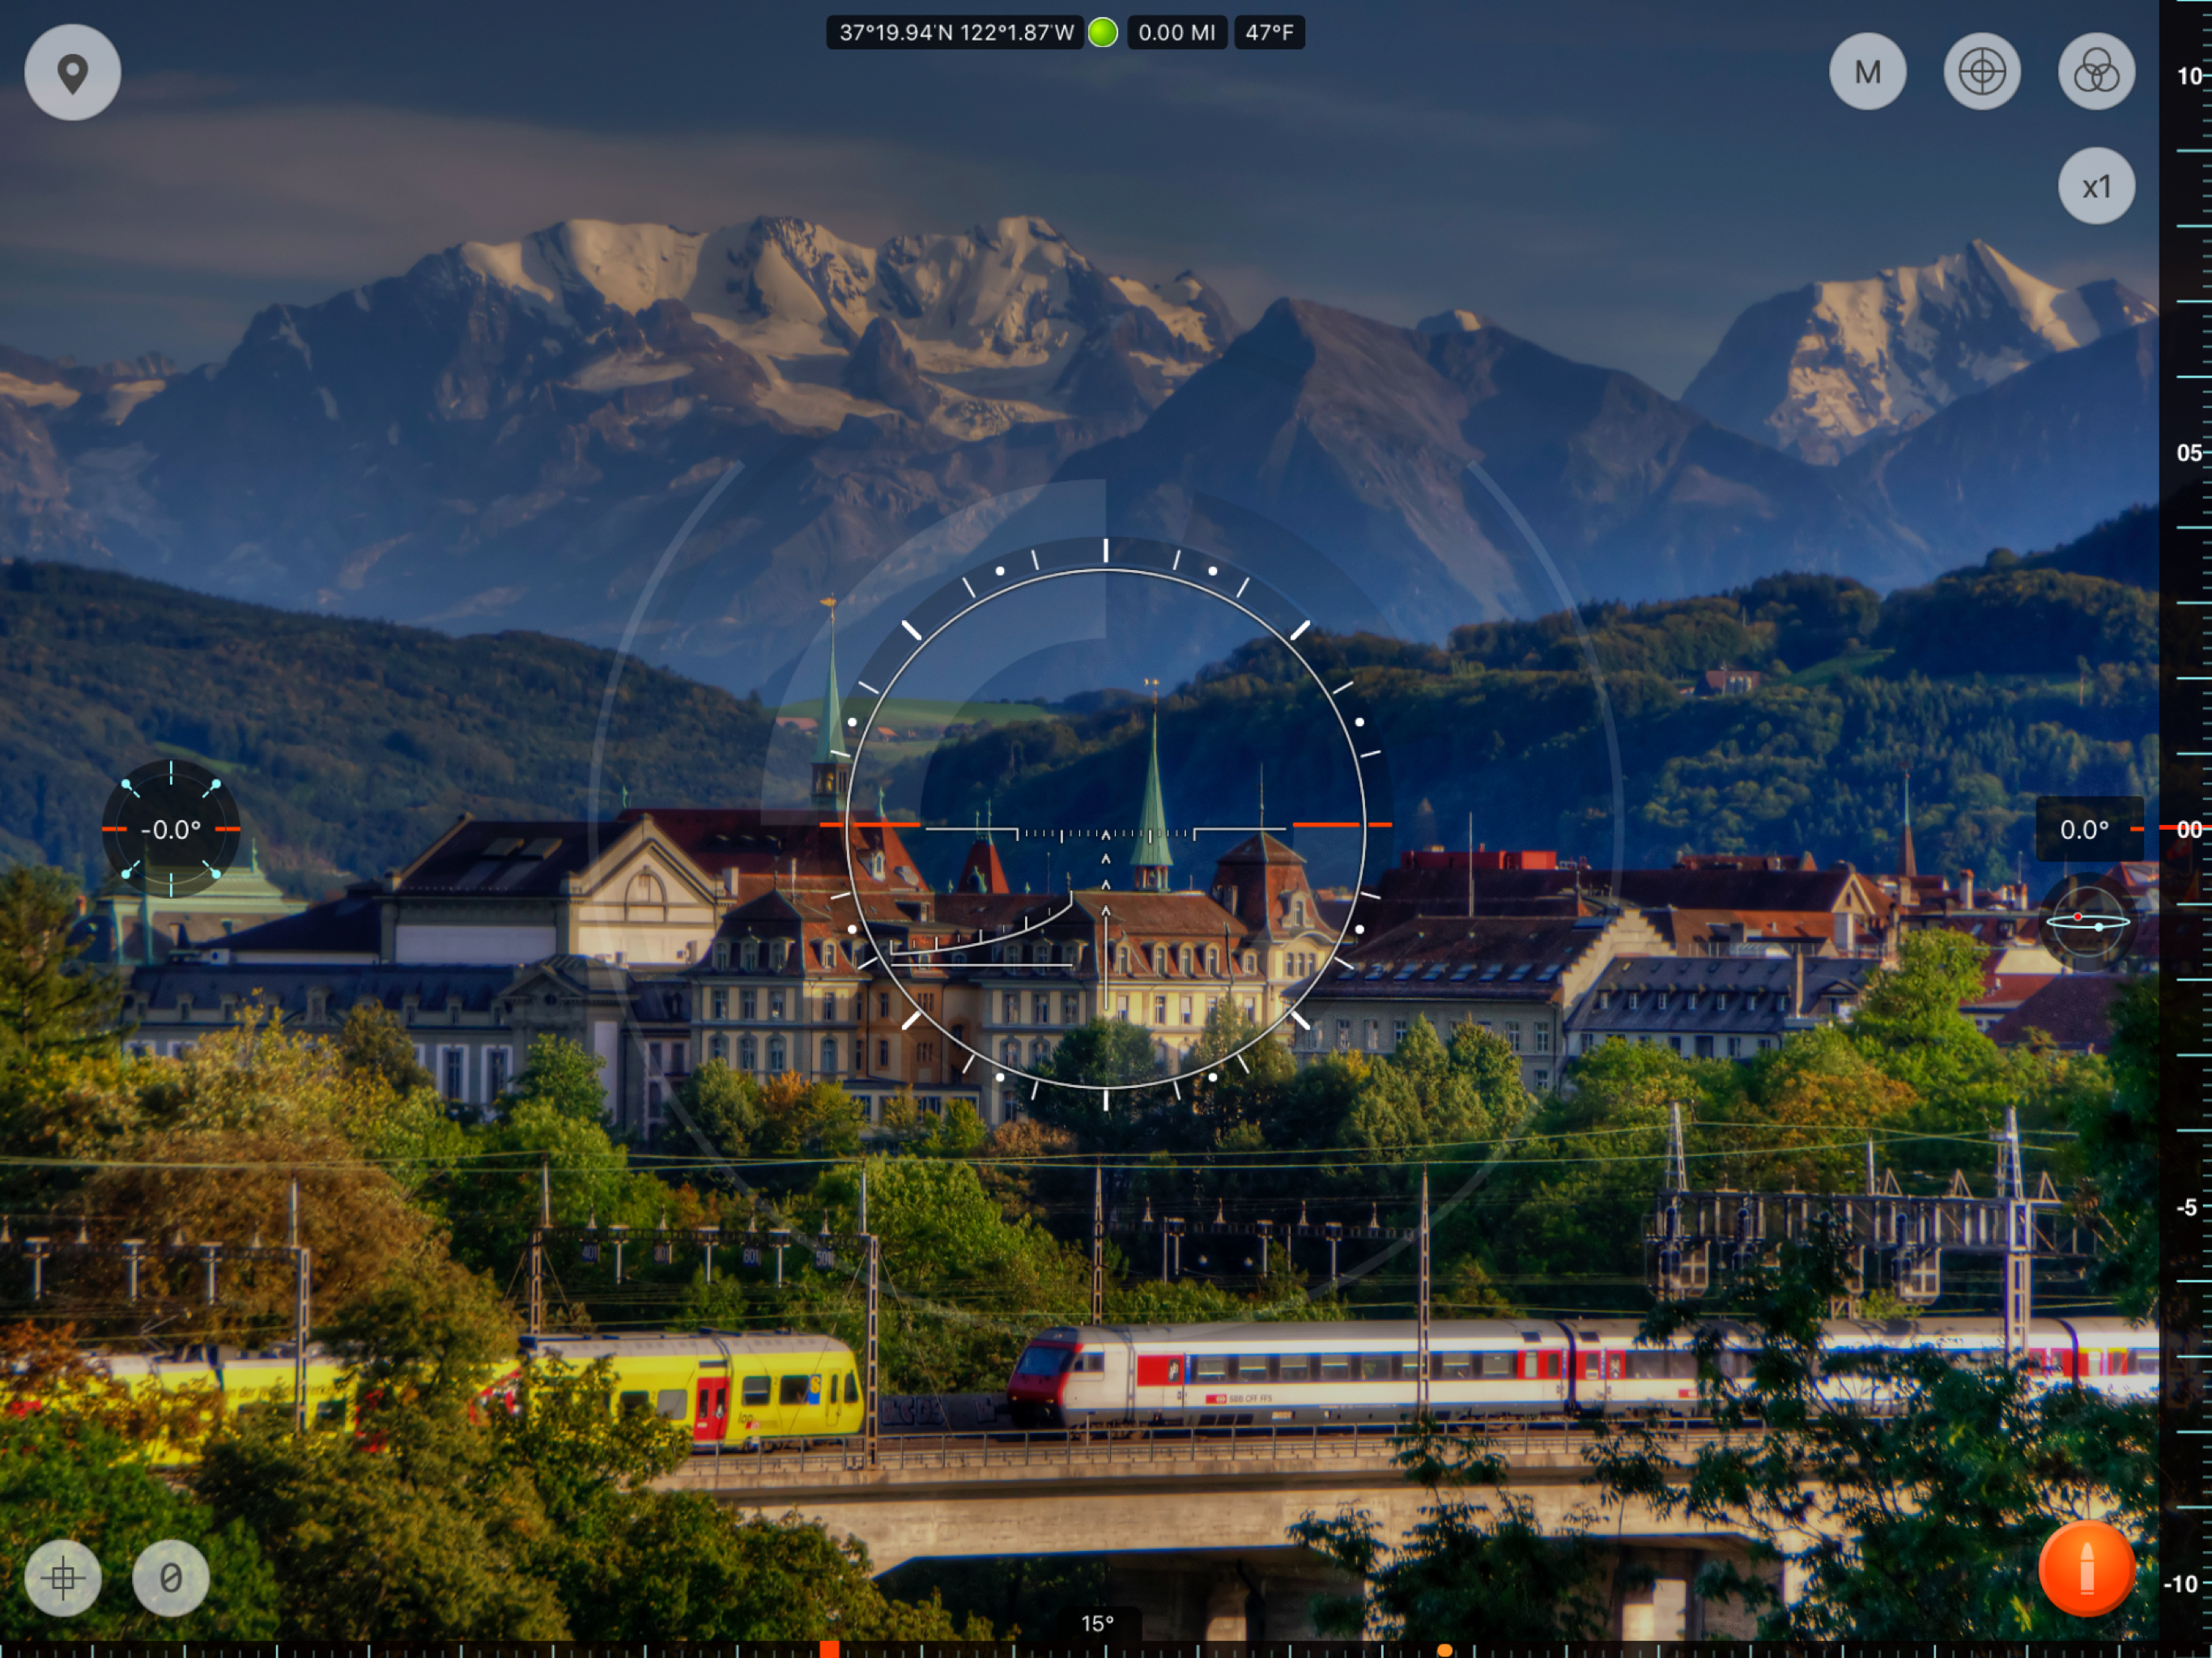Tap the orange camera shutter button

click(x=2086, y=1568)
